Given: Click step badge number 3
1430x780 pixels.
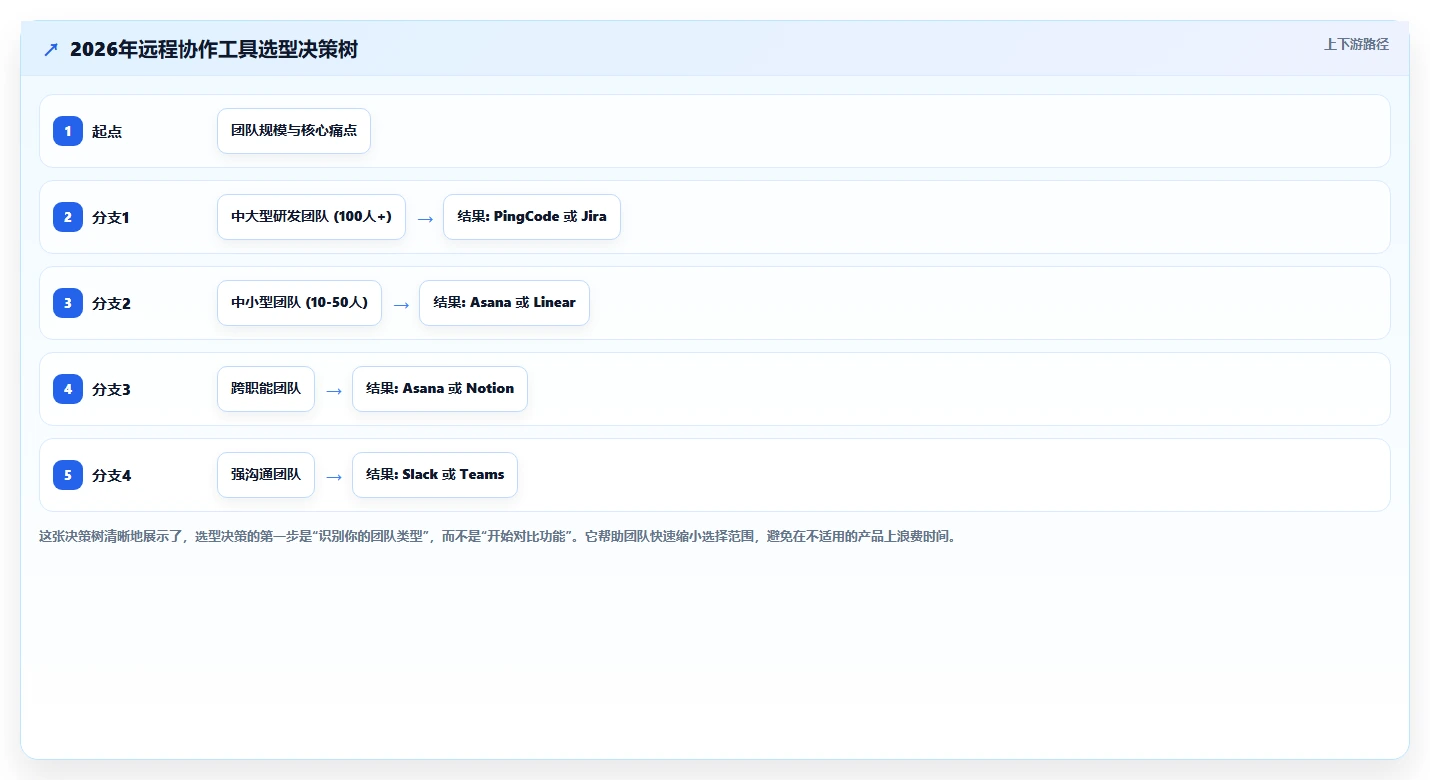Looking at the screenshot, I should pyautogui.click(x=68, y=303).
